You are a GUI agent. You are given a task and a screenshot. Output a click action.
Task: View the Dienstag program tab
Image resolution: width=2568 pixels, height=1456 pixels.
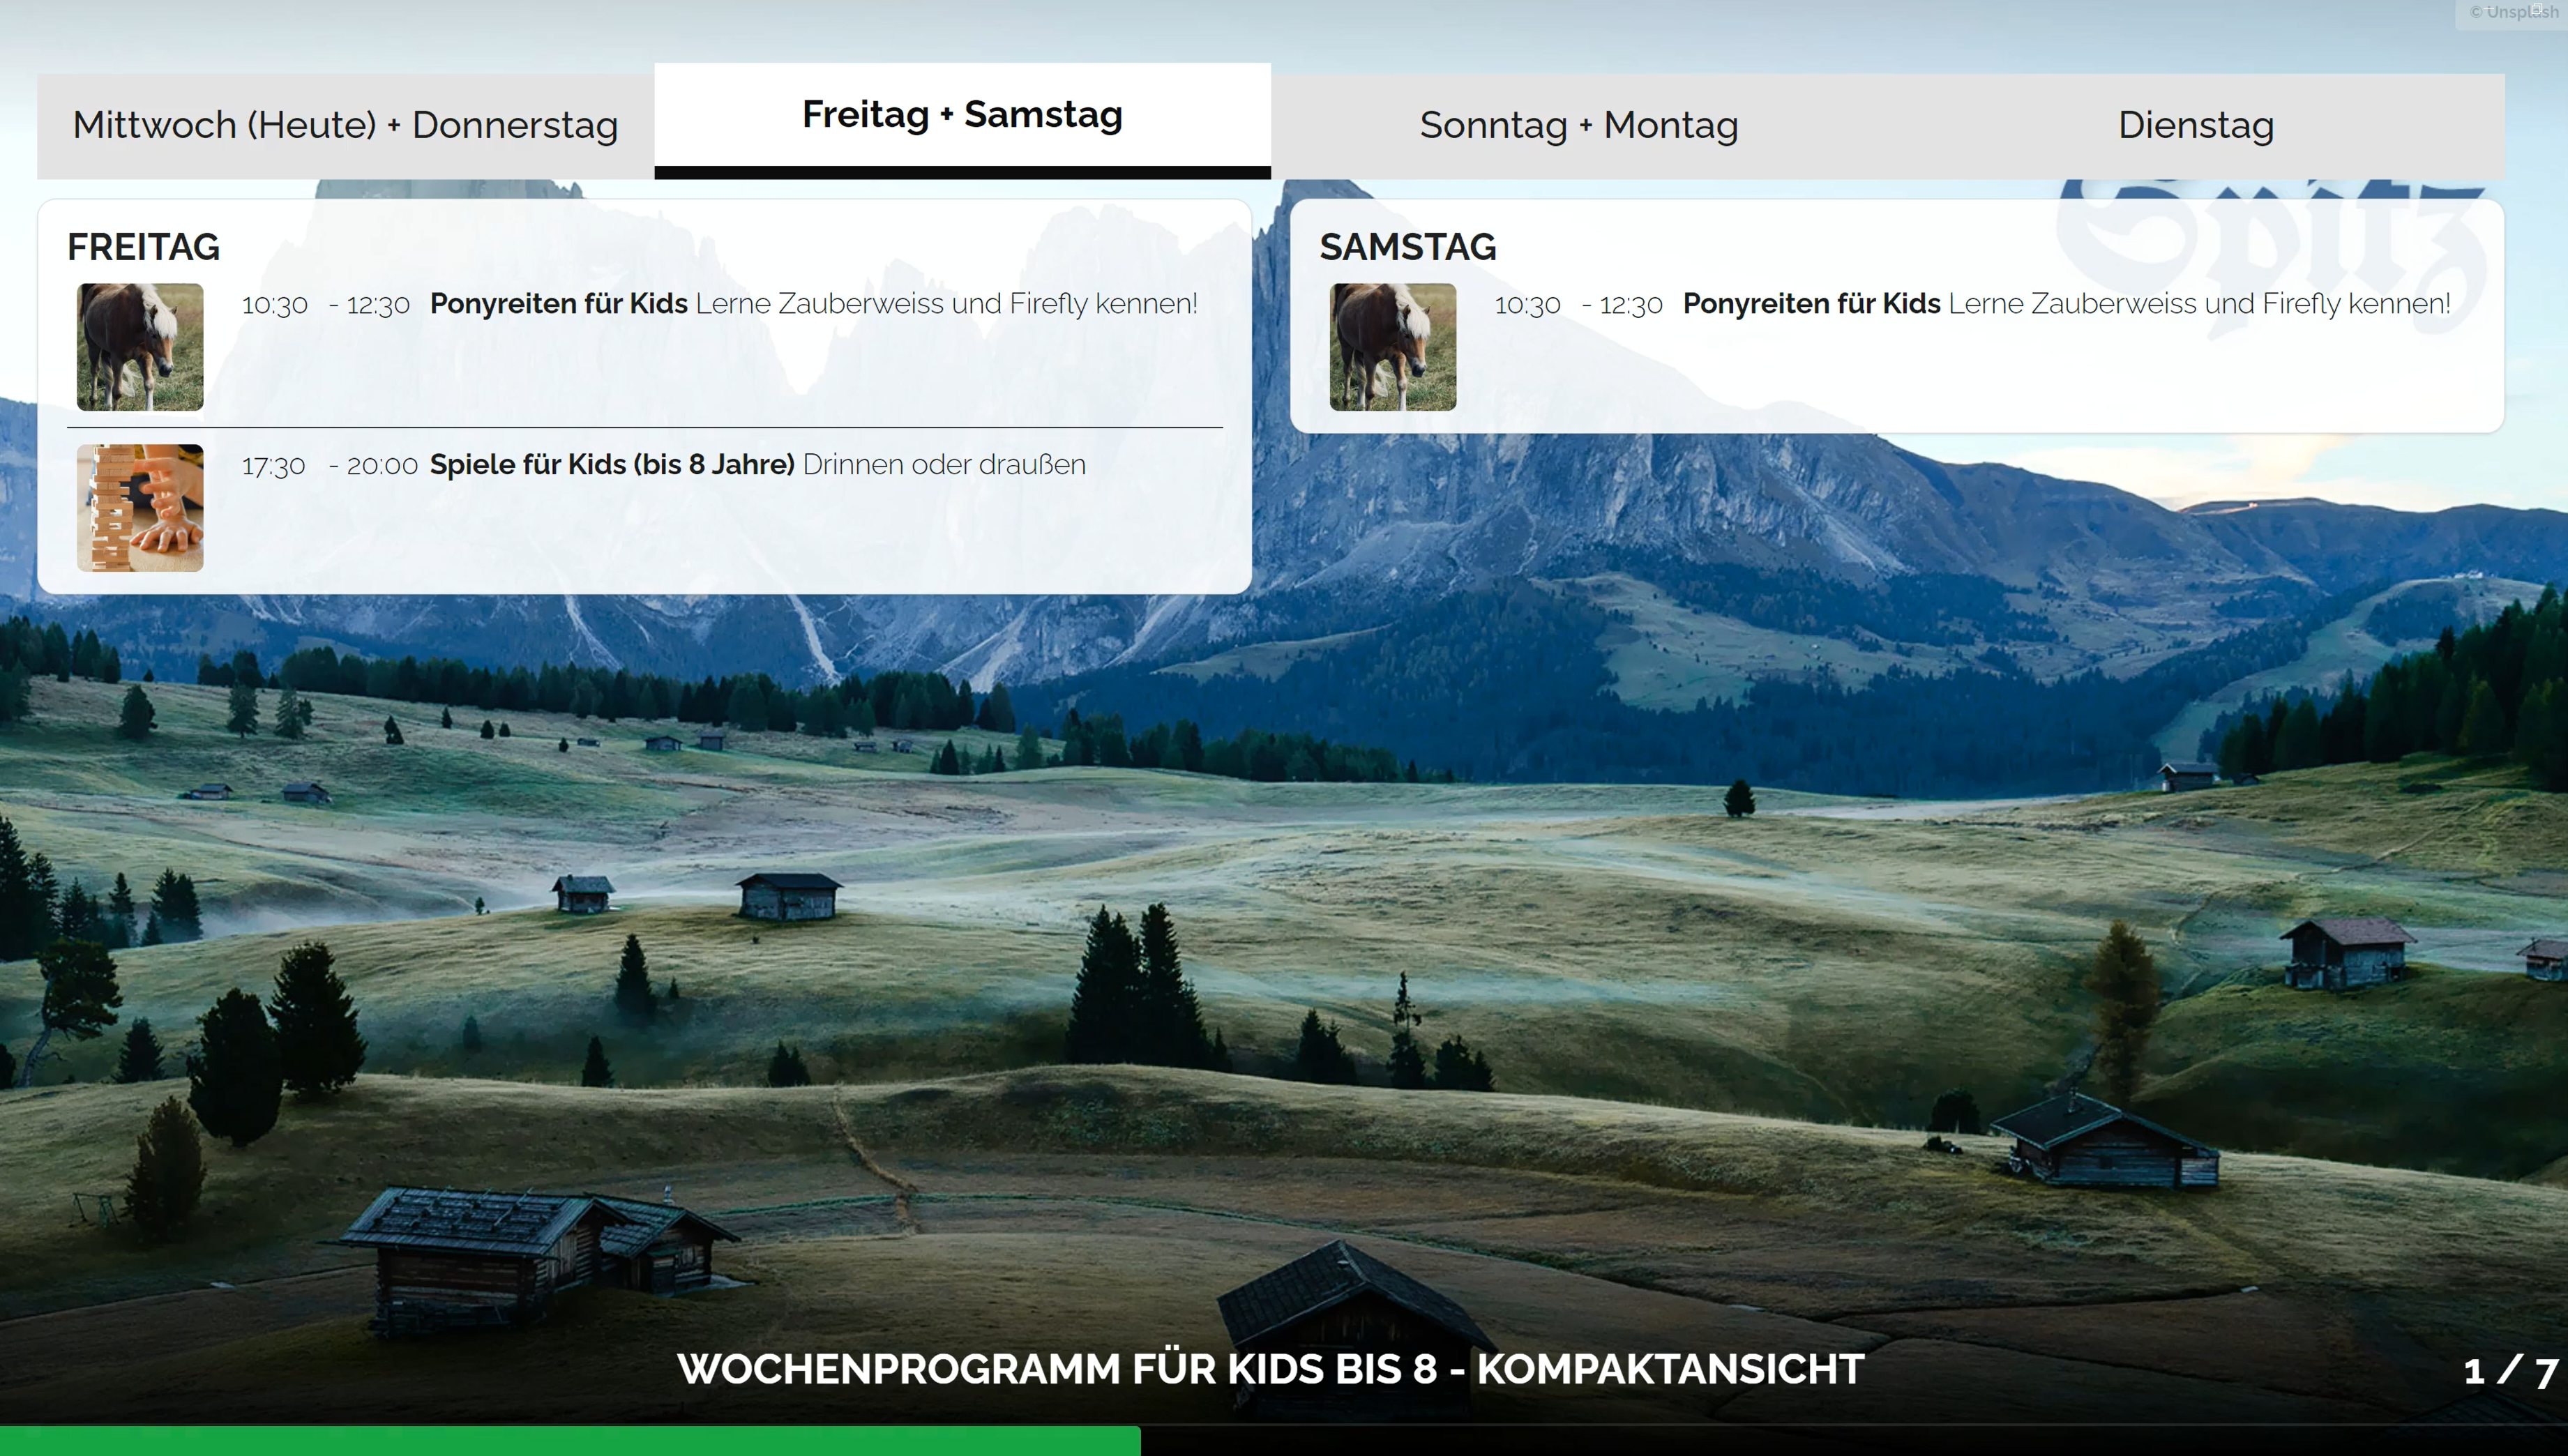pos(2196,124)
